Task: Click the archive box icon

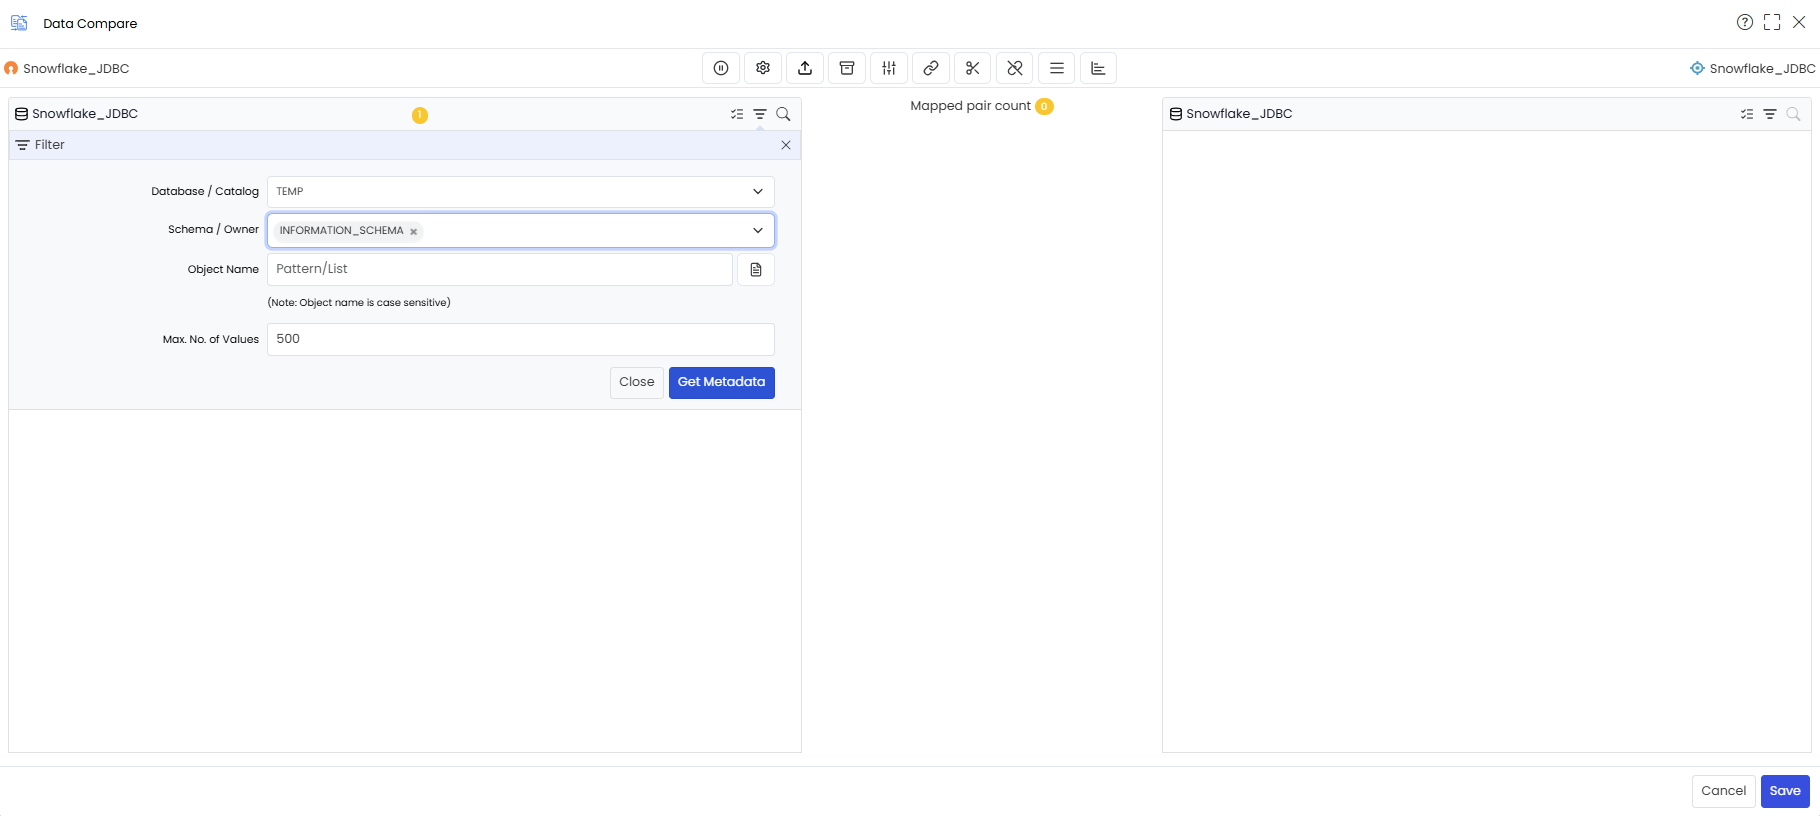Action: tap(847, 68)
